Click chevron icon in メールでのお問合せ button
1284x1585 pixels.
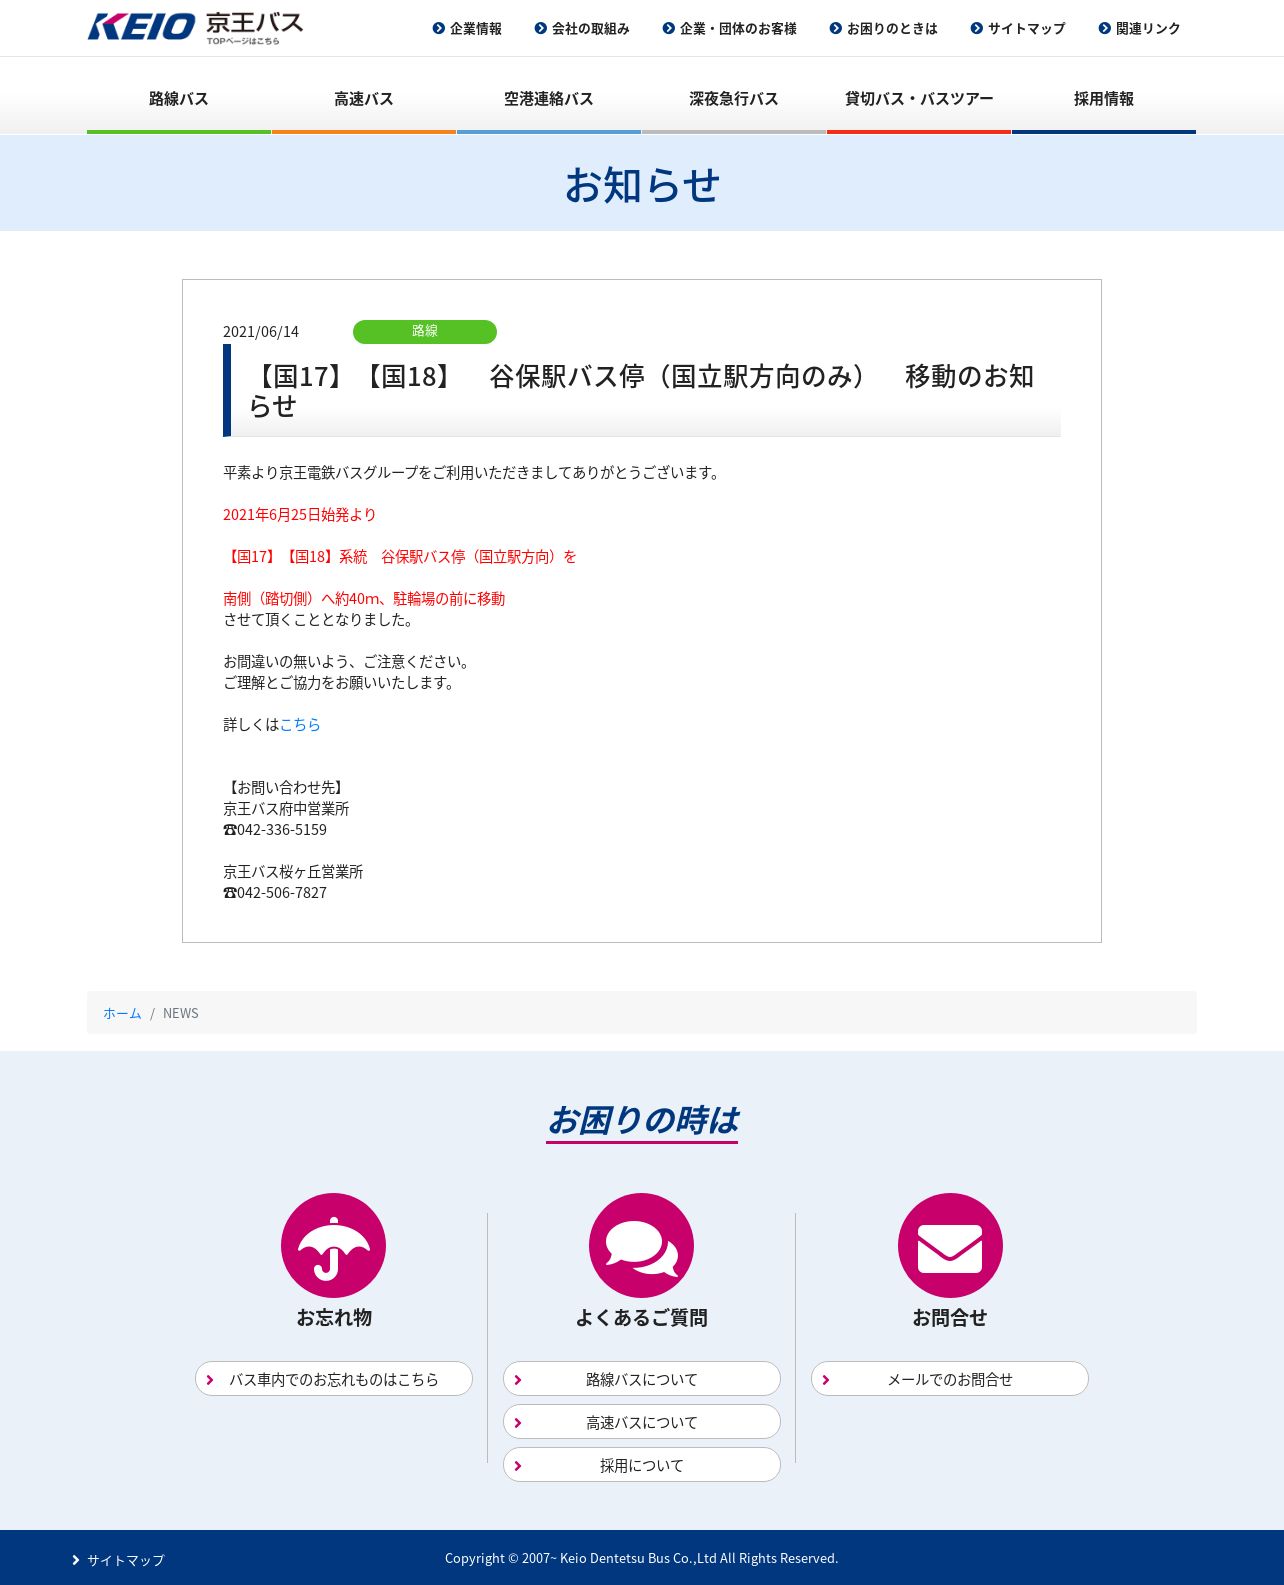pyautogui.click(x=826, y=1380)
